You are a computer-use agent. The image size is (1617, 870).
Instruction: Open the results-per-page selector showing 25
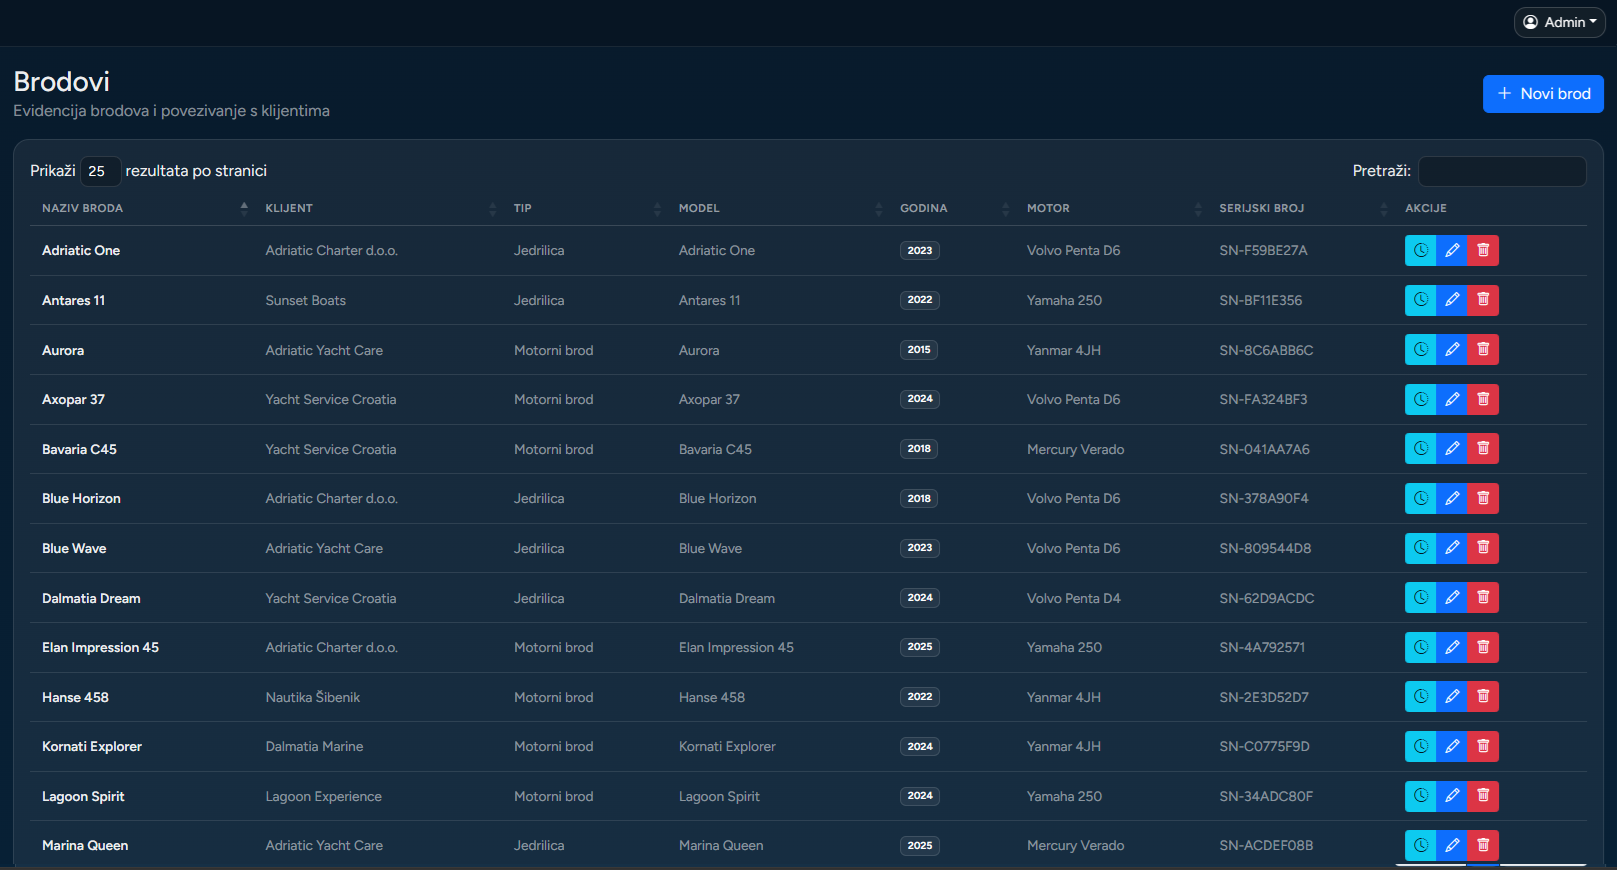(100, 171)
